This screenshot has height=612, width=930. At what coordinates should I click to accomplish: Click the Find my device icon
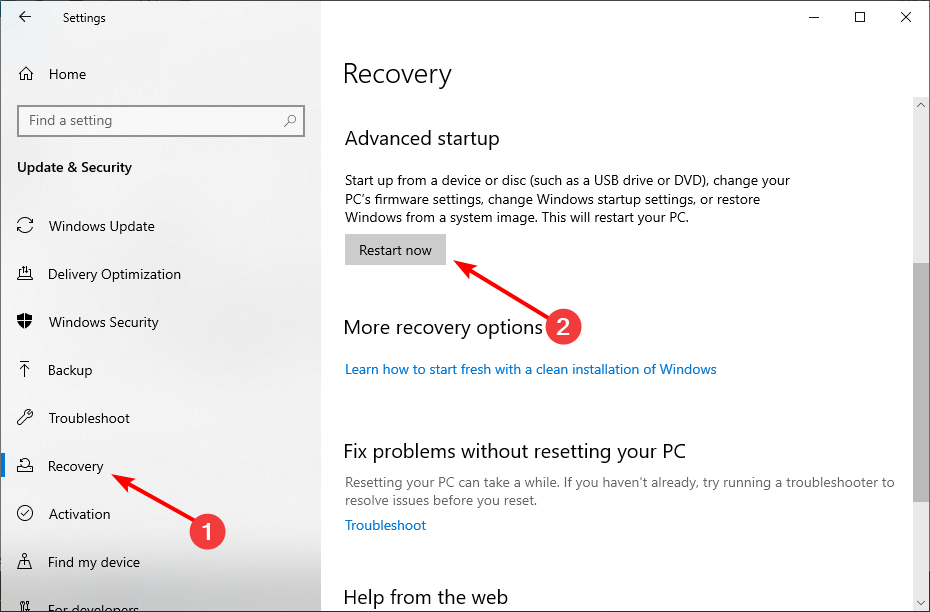26,562
